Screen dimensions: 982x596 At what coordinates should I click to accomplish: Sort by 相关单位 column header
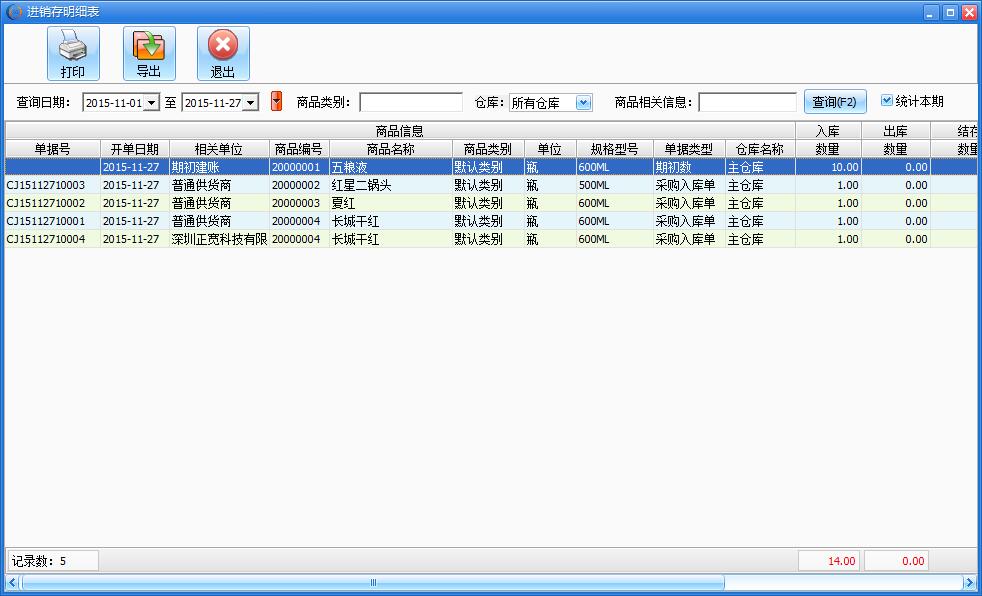pyautogui.click(x=219, y=149)
